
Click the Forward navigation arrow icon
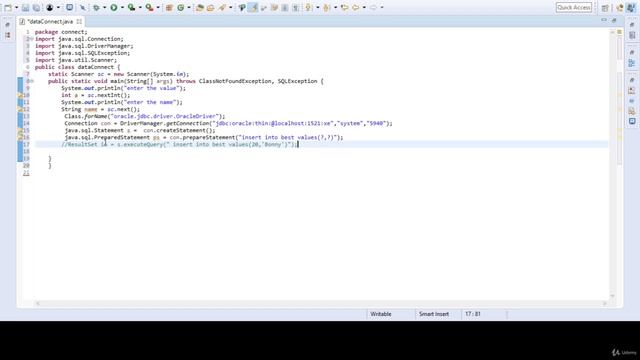point(373,7)
